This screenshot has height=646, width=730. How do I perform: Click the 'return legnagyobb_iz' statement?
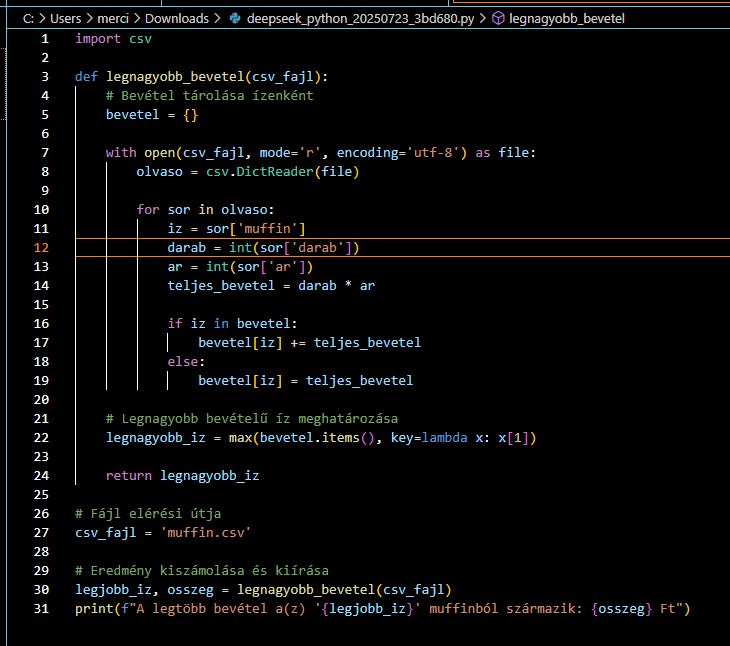coord(182,476)
